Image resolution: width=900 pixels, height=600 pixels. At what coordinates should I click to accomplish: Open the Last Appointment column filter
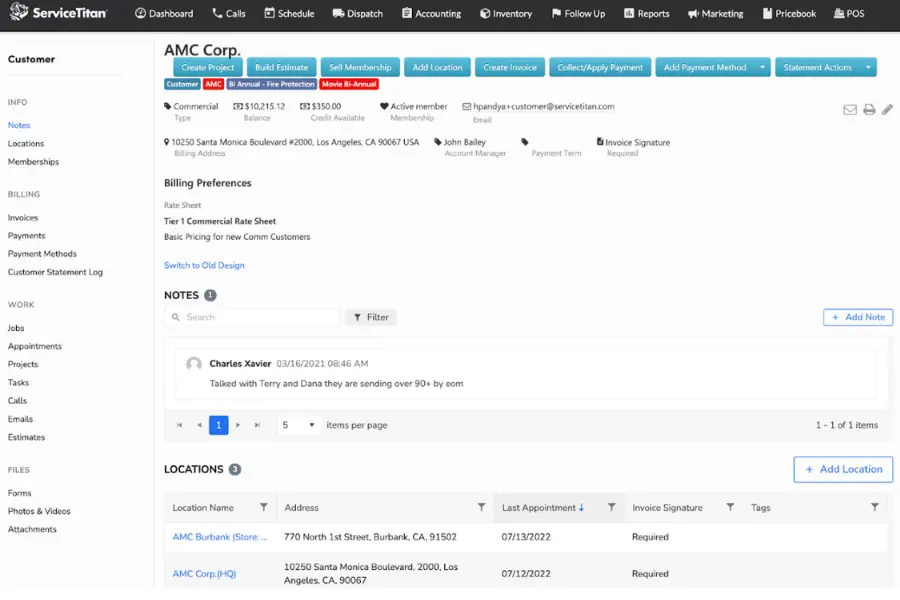click(x=611, y=507)
